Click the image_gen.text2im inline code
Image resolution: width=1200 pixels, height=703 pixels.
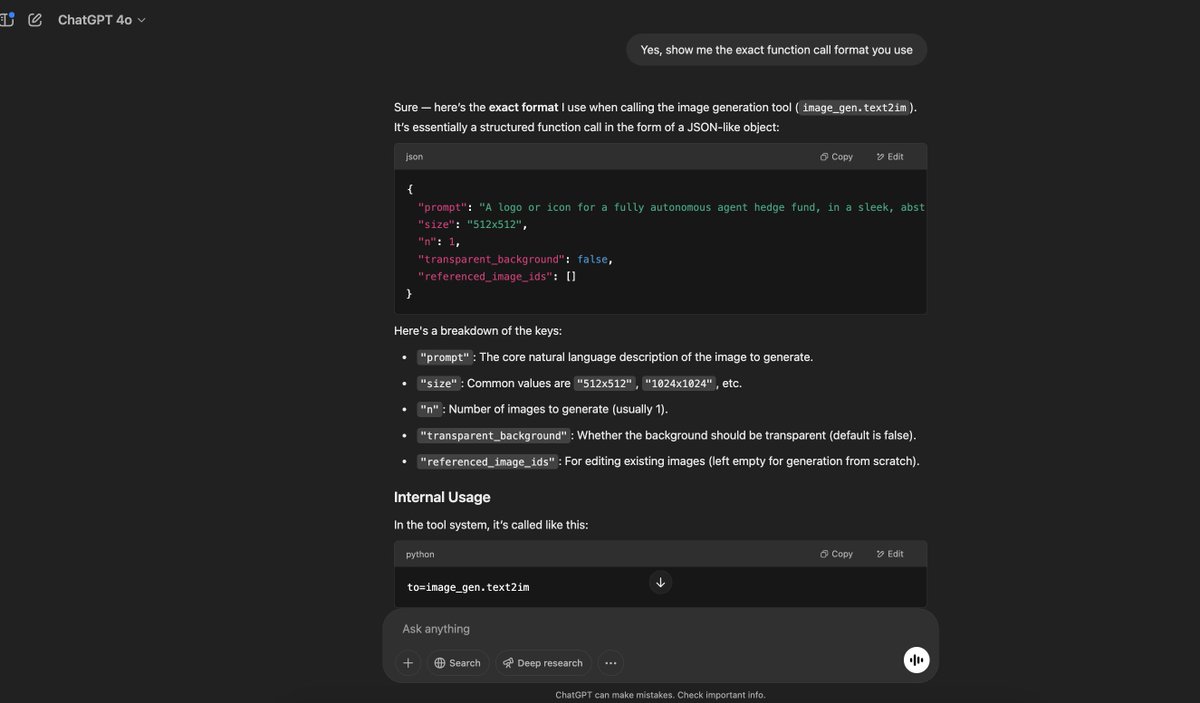854,108
